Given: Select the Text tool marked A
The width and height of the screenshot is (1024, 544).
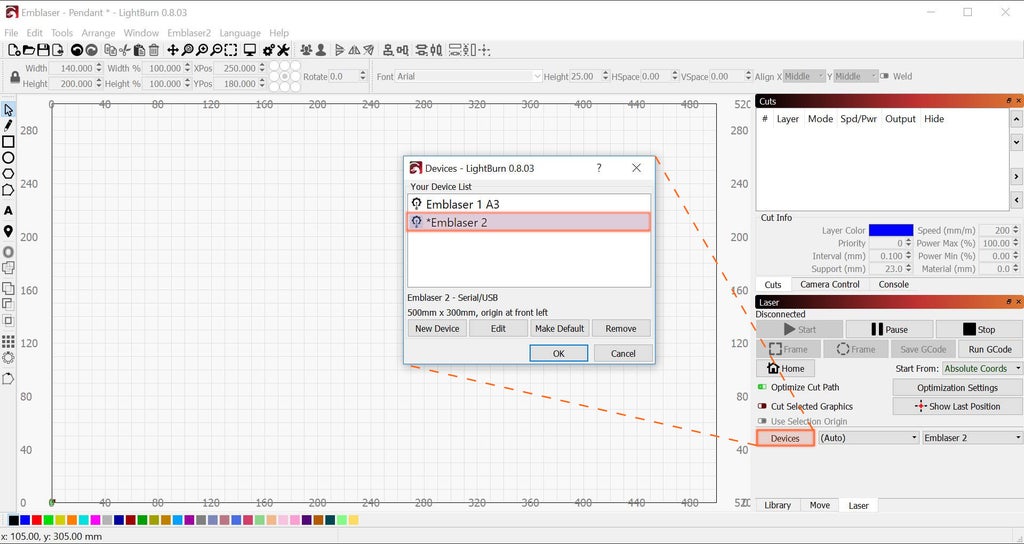Looking at the screenshot, I should pyautogui.click(x=8, y=210).
